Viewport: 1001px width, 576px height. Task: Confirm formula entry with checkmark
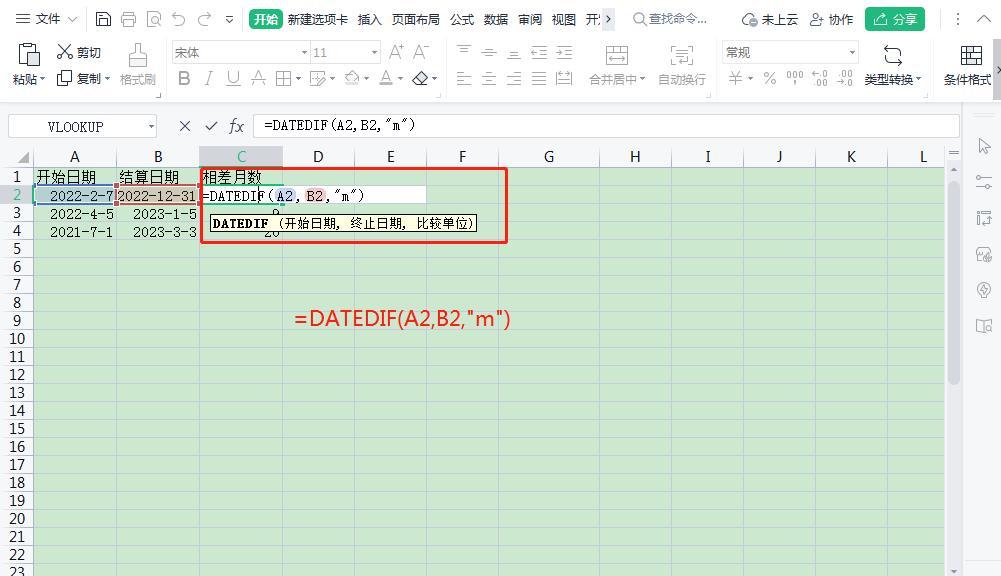click(211, 126)
